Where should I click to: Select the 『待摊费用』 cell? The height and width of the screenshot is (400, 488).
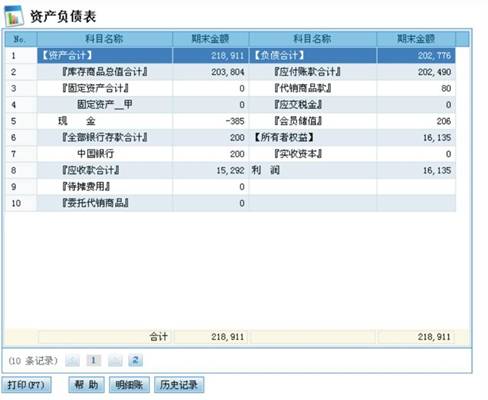pos(105,186)
